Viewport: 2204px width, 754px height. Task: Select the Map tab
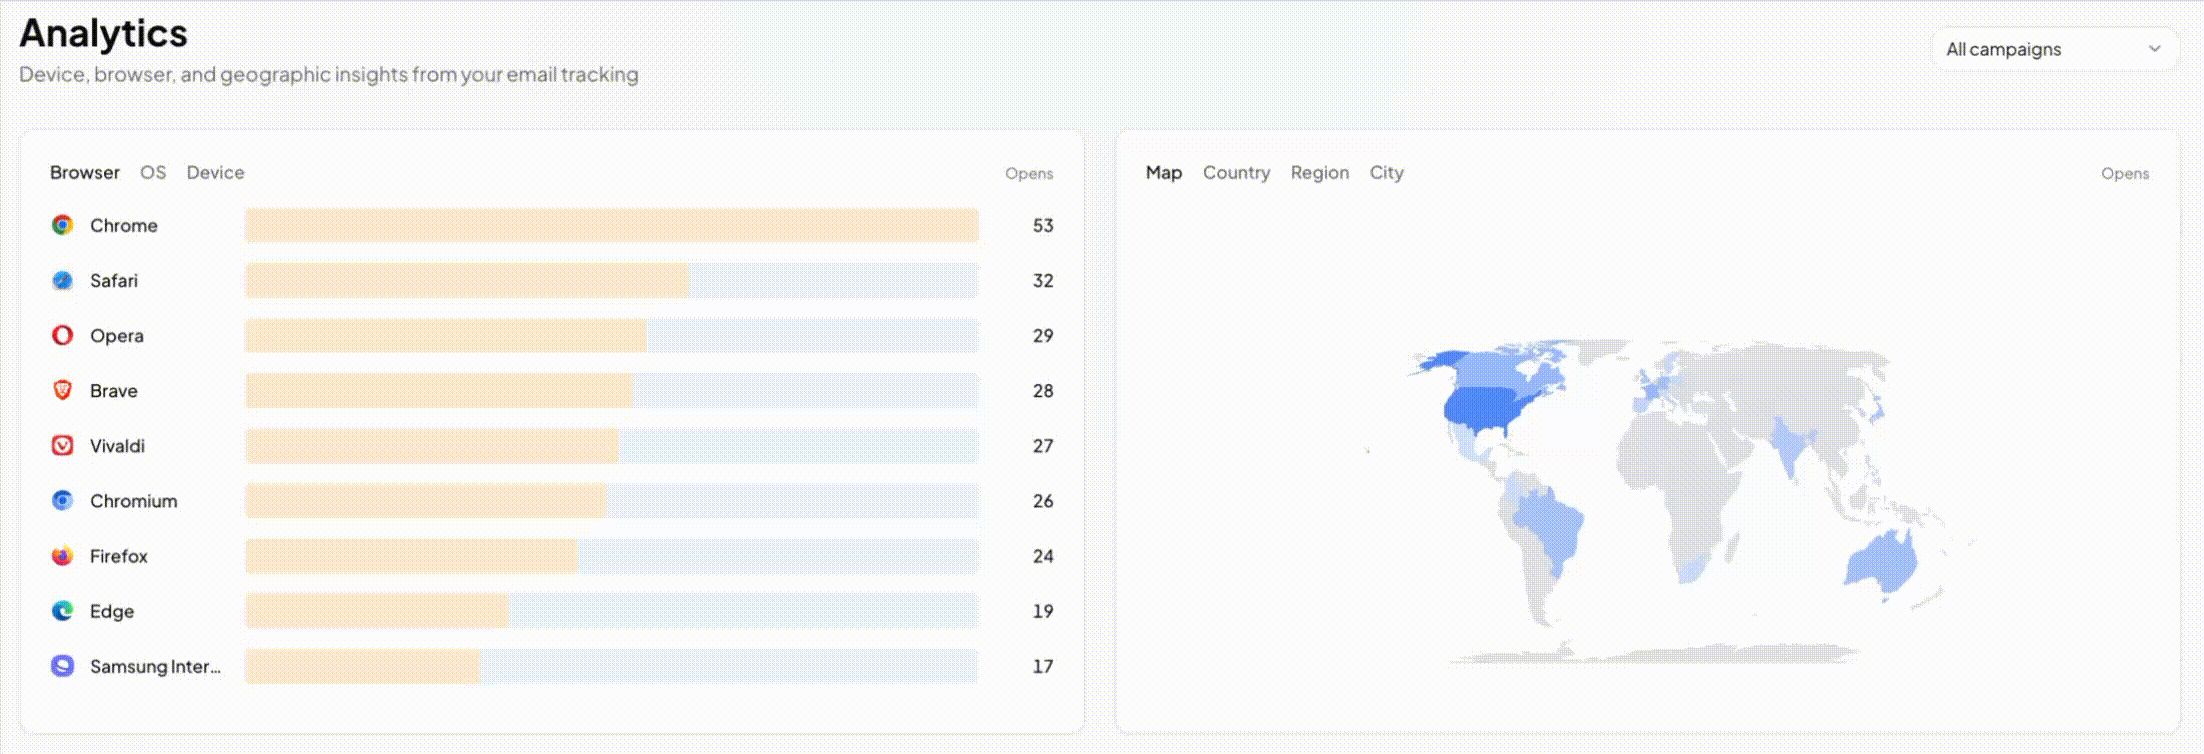(1164, 172)
